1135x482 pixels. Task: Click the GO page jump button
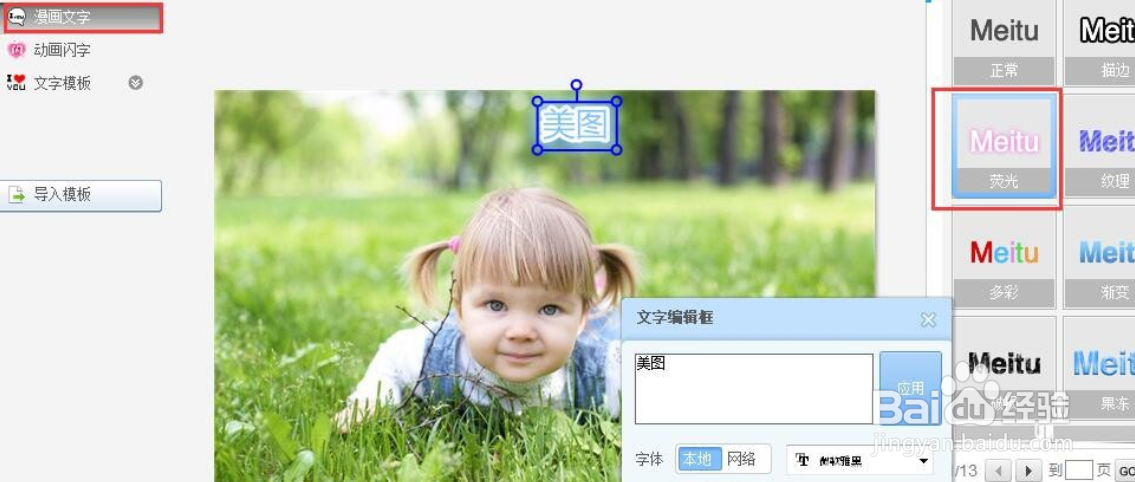pos(1126,470)
